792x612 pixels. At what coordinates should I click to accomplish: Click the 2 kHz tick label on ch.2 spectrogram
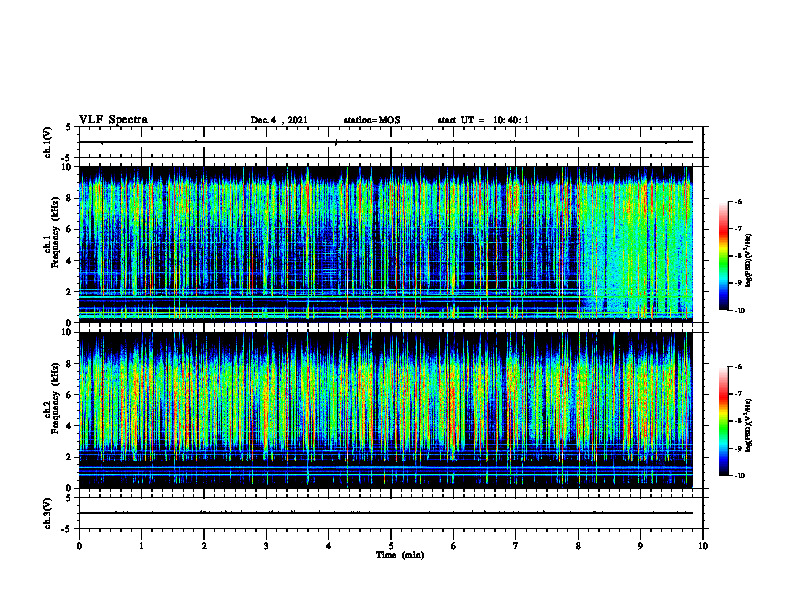(70, 457)
